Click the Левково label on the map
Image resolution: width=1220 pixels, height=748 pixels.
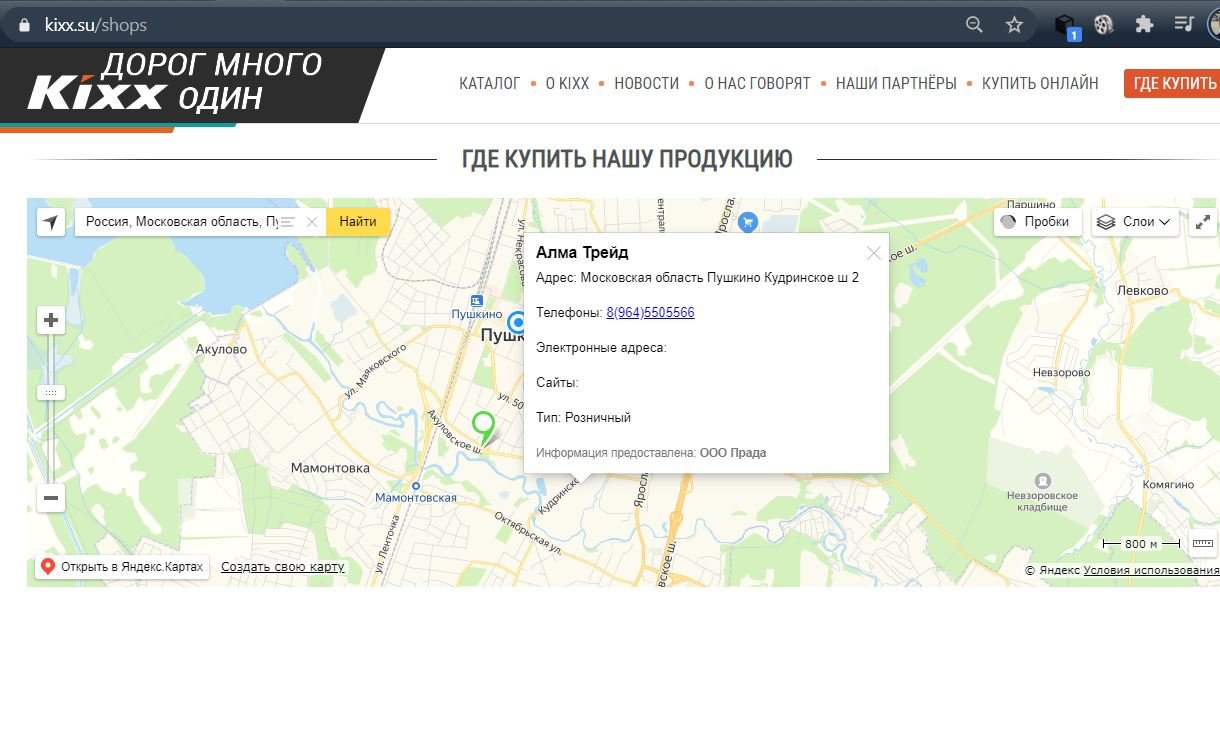pyautogui.click(x=1142, y=291)
